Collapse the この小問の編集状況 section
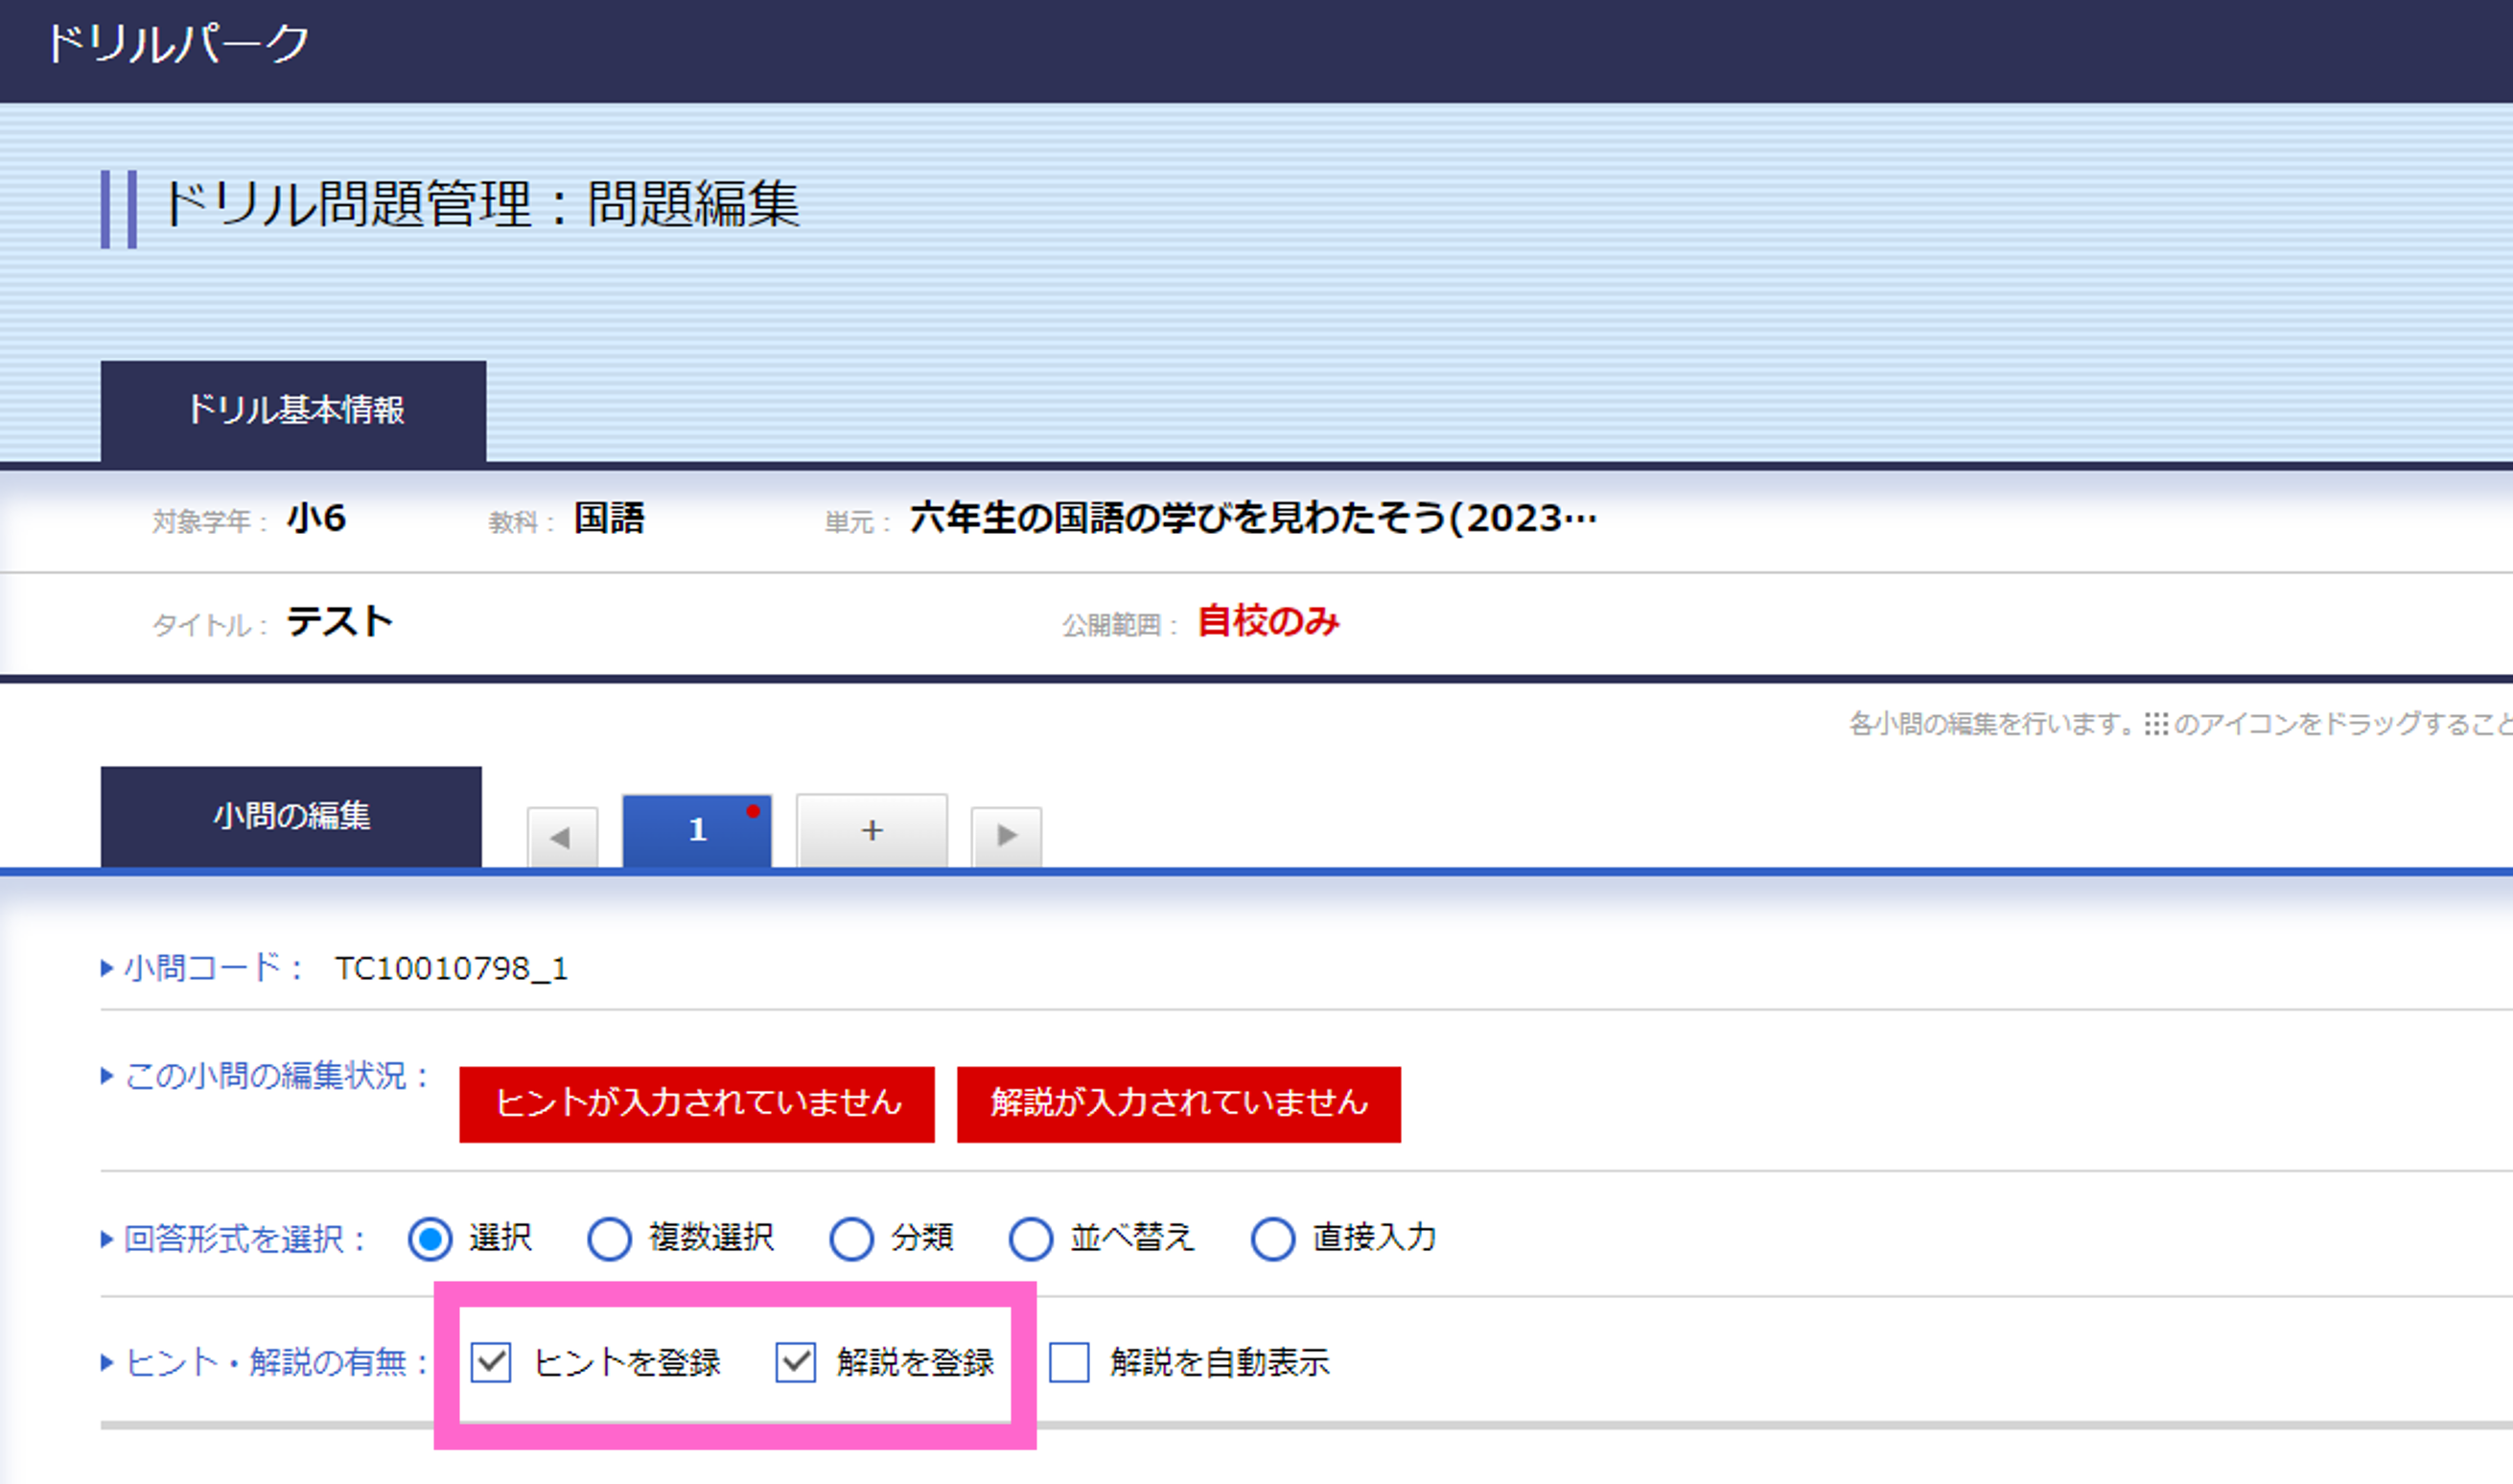 pos(107,1075)
